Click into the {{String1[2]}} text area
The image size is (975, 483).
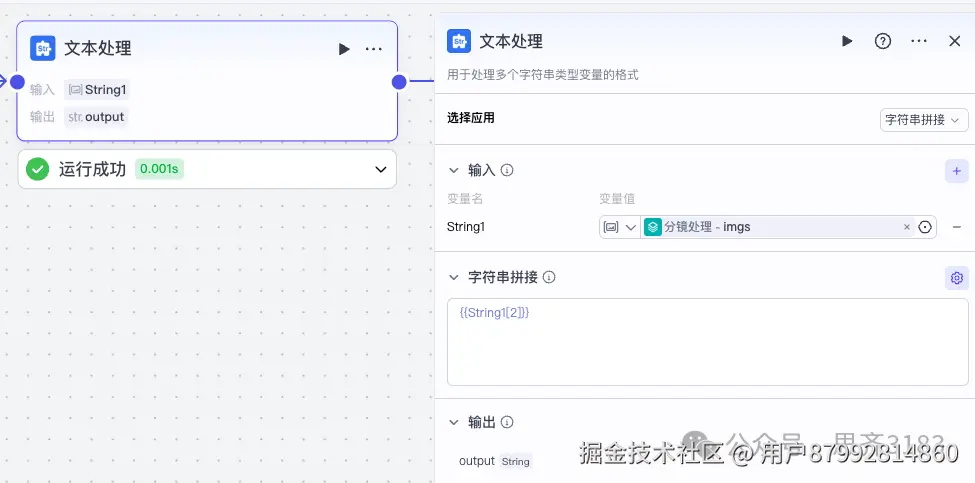(x=708, y=342)
